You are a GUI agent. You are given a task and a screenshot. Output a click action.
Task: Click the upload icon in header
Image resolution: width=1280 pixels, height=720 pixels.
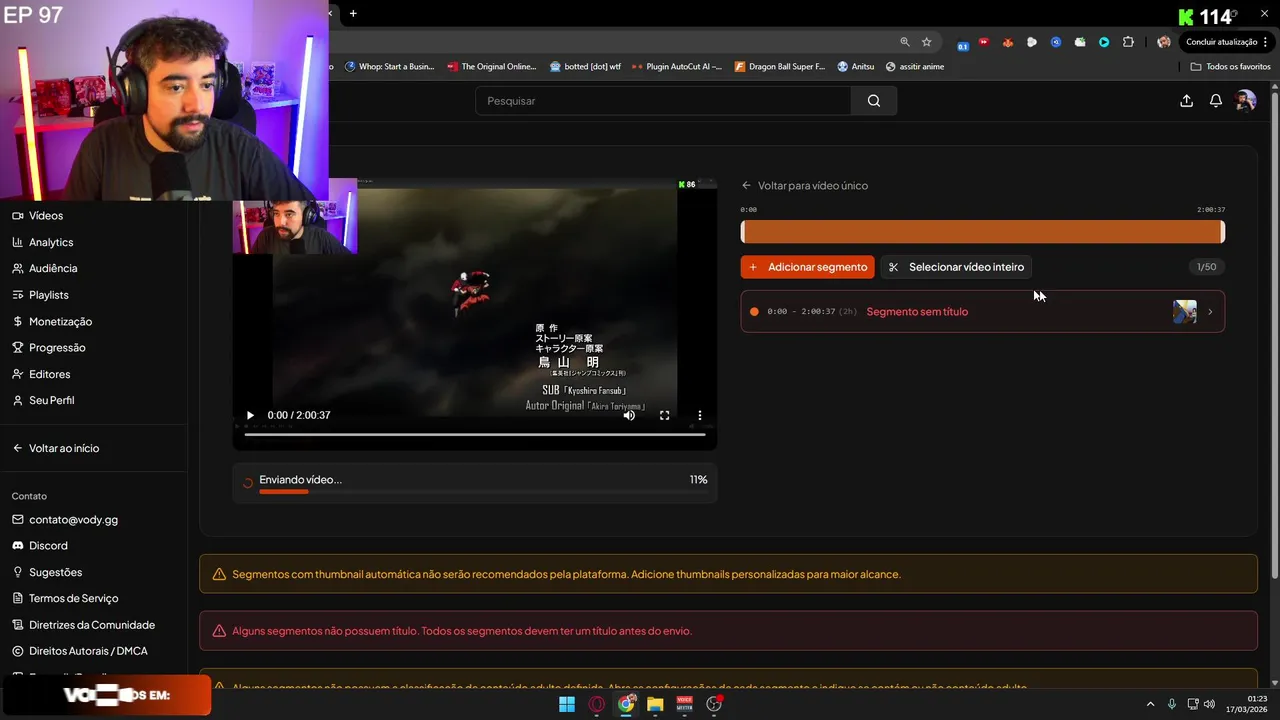click(1186, 100)
